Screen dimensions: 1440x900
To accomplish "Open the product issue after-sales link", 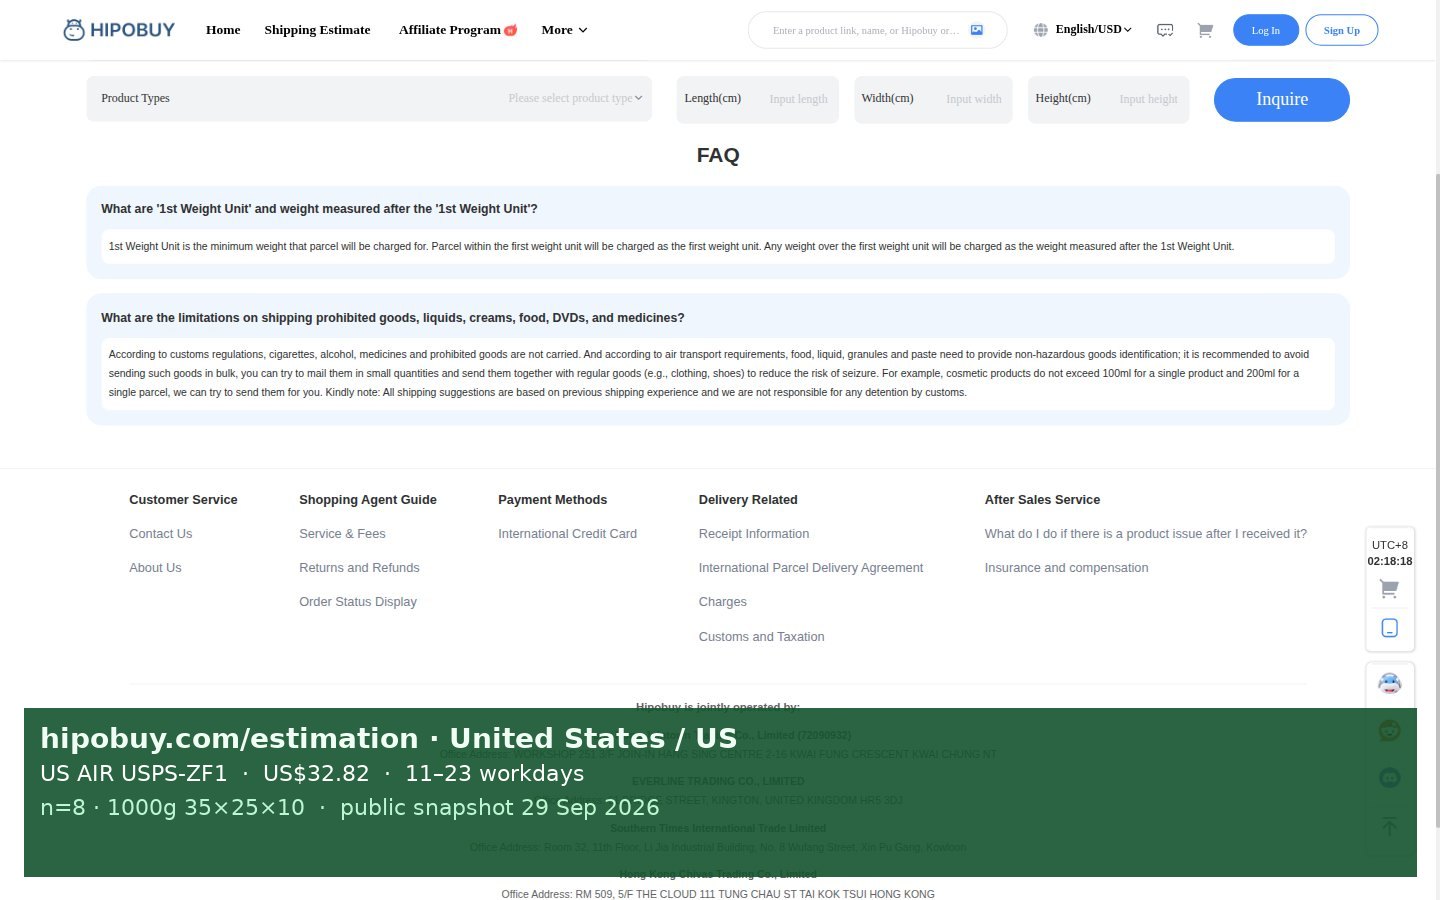I will coord(1146,534).
